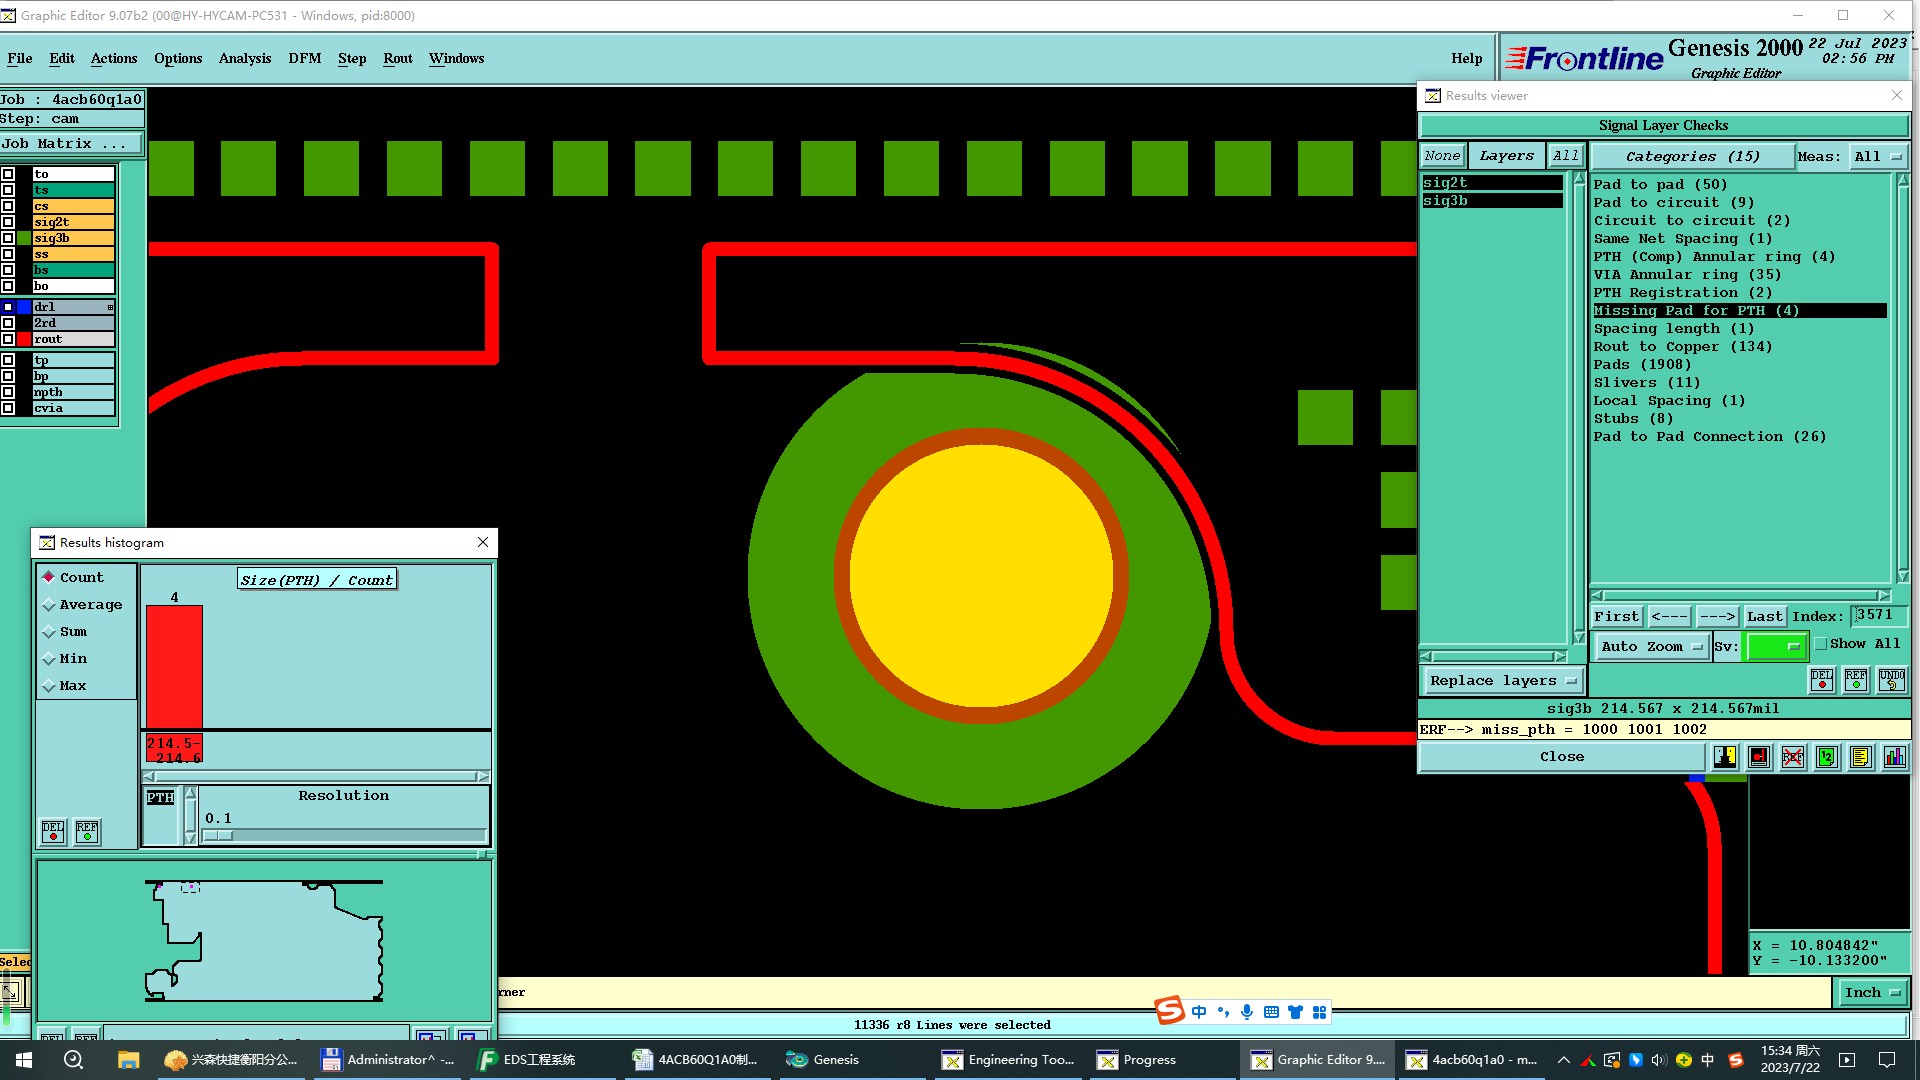Click the REF icon in Results histogram

tap(87, 832)
